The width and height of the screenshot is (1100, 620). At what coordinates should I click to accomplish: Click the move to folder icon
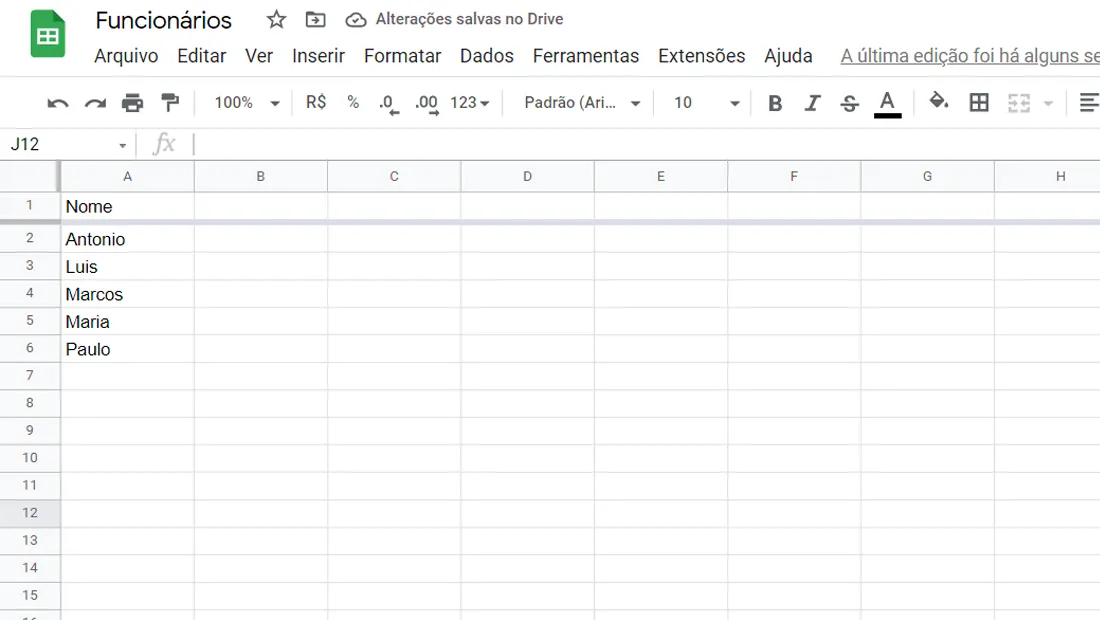[316, 20]
